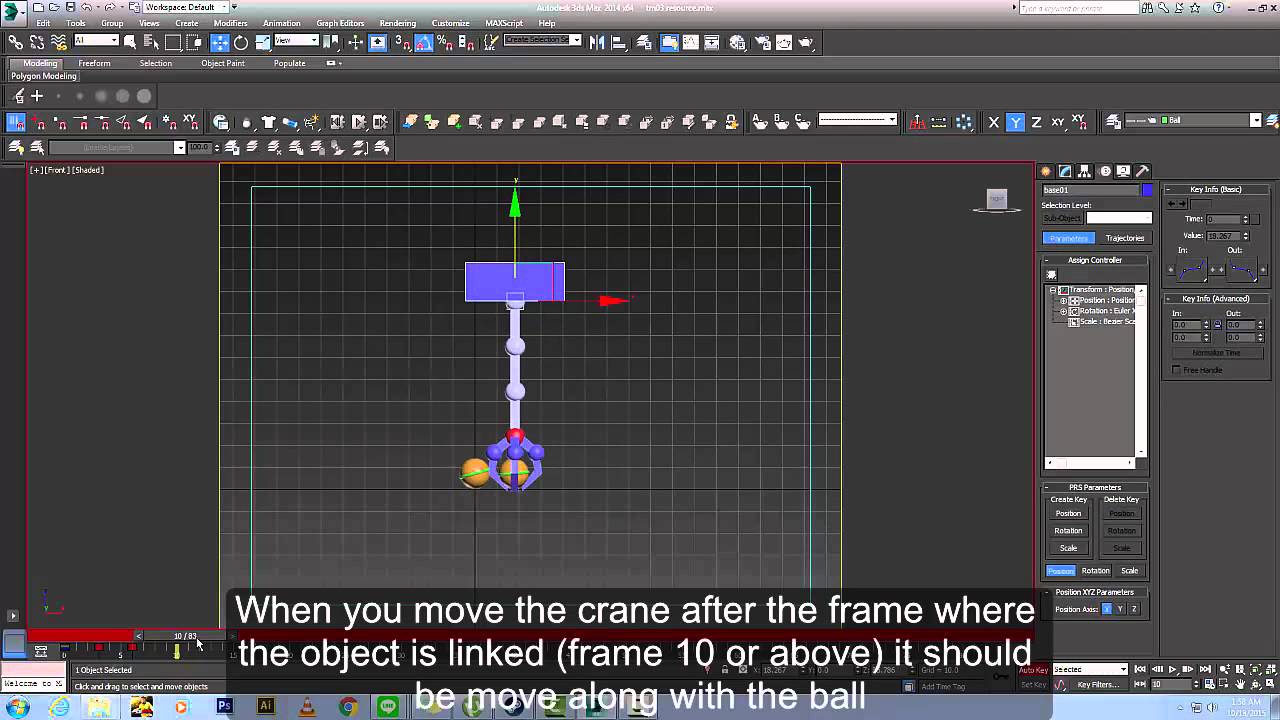Open the Modifiers menu
1280x720 pixels.
230,23
